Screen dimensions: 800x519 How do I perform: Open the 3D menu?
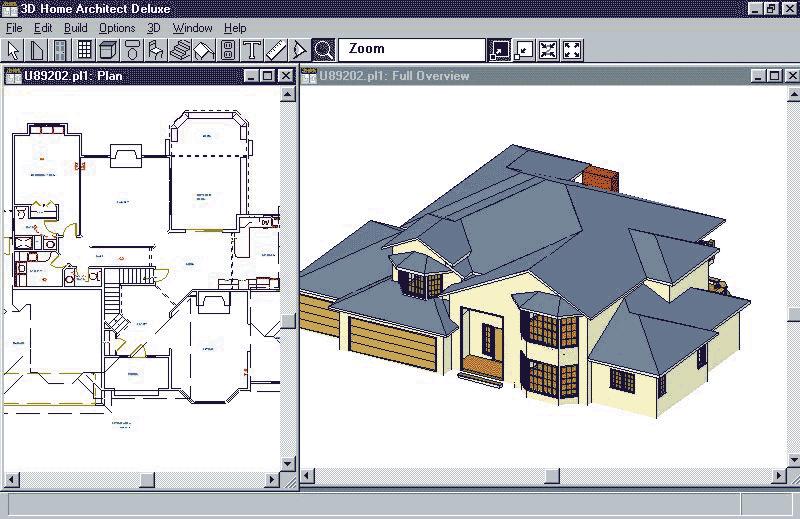[153, 28]
